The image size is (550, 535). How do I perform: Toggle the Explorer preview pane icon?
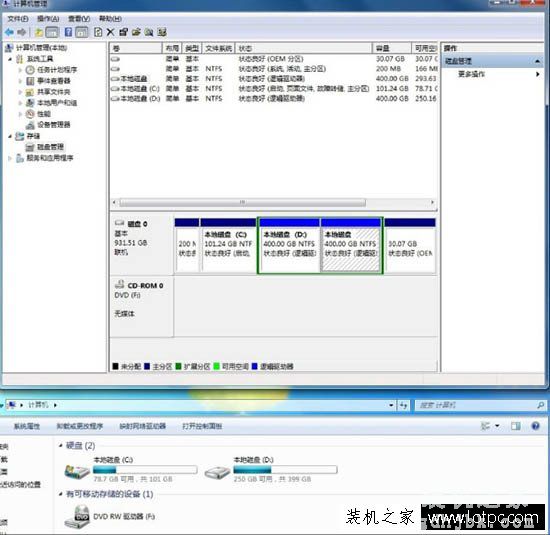pos(516,426)
